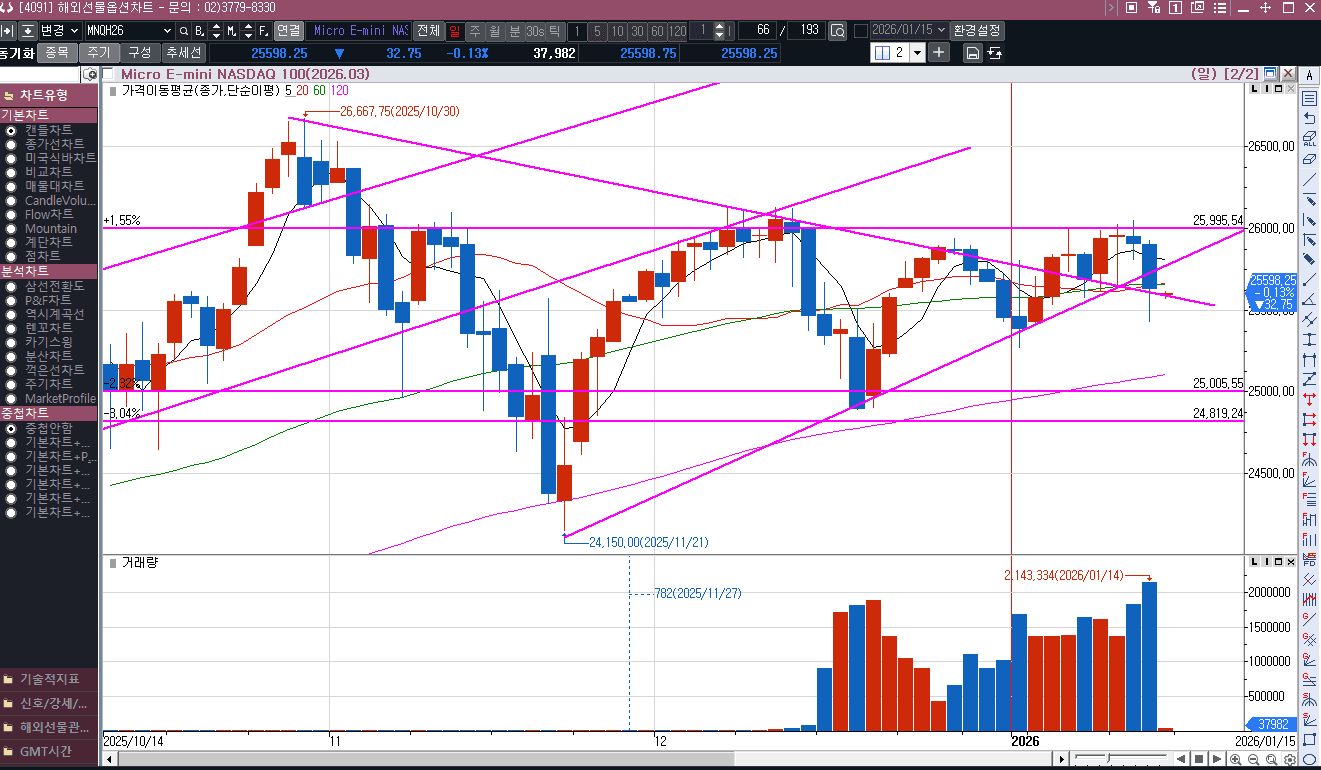The image size is (1321, 770).
Task: Select the 삼선전환도 analysis chart option
Action: 54,286
